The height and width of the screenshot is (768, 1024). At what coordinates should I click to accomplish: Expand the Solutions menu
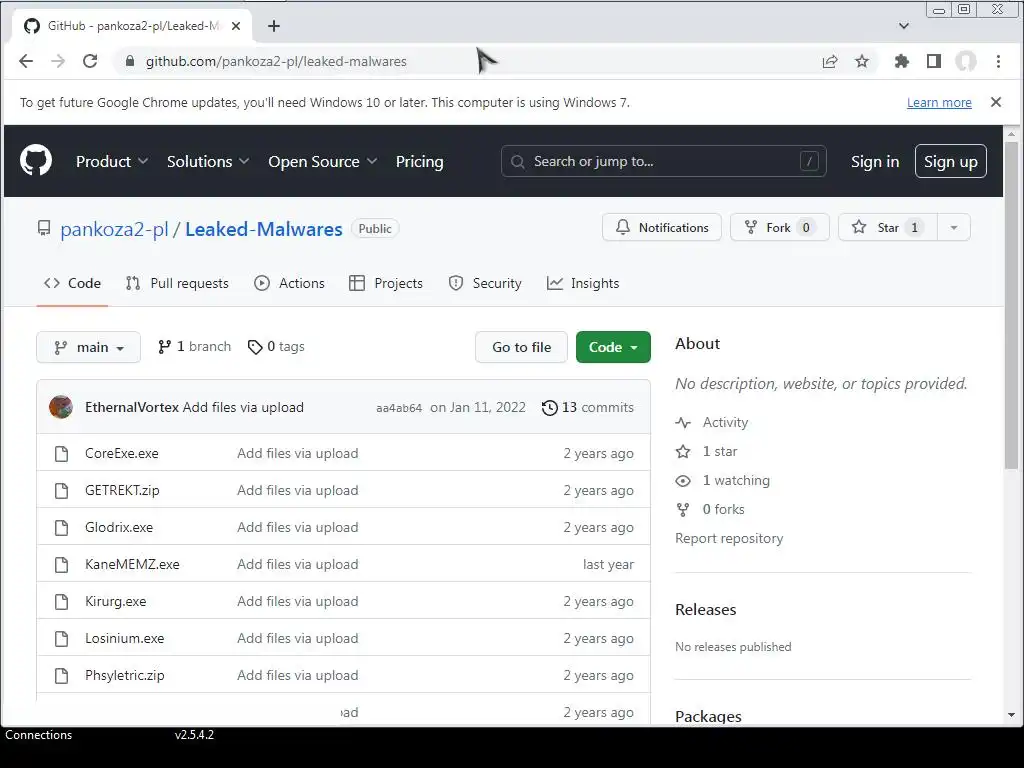(208, 161)
